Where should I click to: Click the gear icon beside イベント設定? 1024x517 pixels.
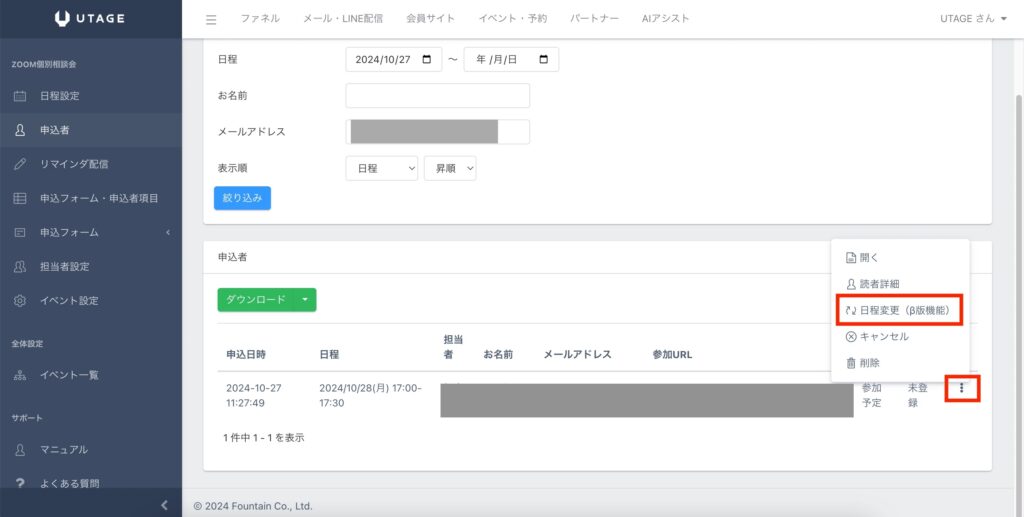coord(20,300)
